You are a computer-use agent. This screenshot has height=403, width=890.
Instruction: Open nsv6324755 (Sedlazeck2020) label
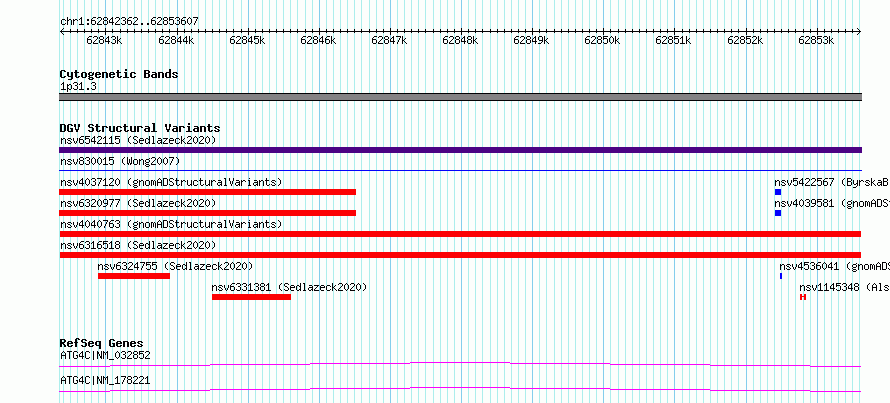point(175,266)
